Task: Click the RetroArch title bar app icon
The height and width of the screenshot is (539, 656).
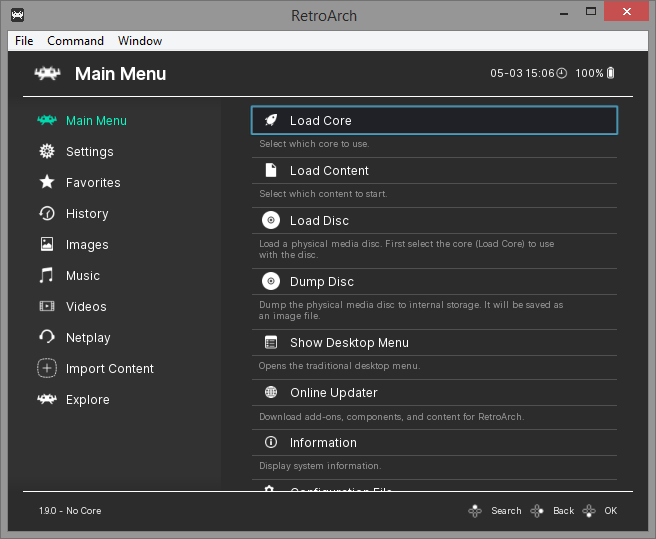Action: pyautogui.click(x=17, y=15)
